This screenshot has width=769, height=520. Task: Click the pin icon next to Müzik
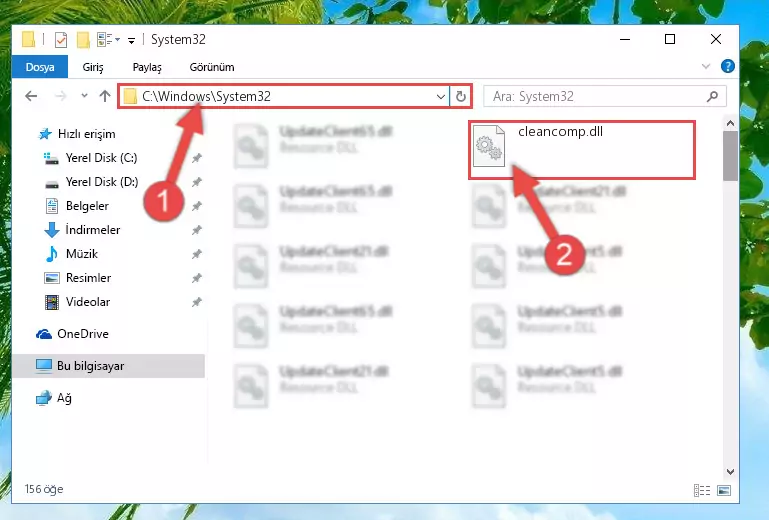click(x=197, y=254)
